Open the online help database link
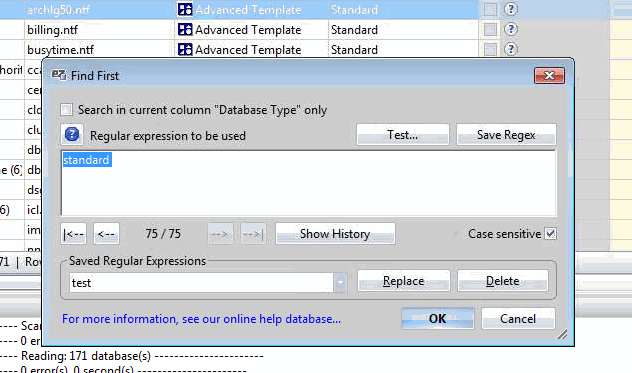632x373 pixels. tap(202, 319)
